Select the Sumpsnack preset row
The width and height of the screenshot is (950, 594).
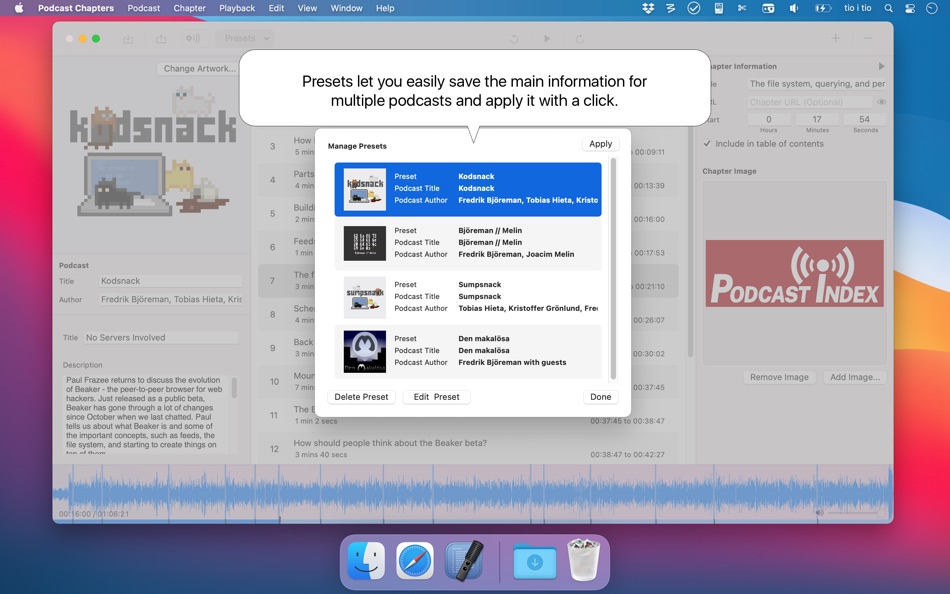(x=468, y=297)
